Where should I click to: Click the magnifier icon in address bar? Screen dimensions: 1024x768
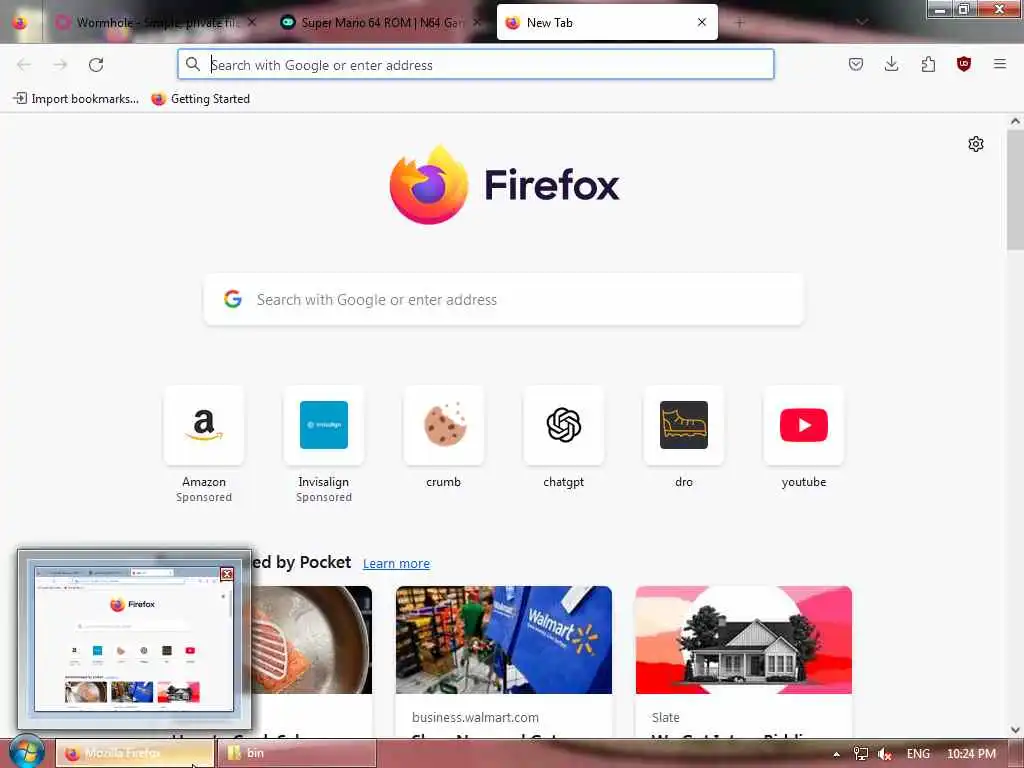click(x=193, y=64)
